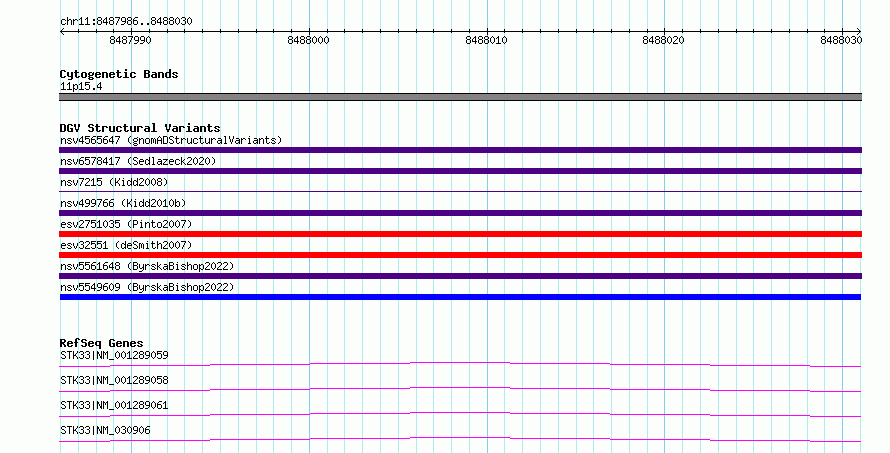Open variant nsv4565647 (gnomADStructuralVariants) label

coord(171,140)
